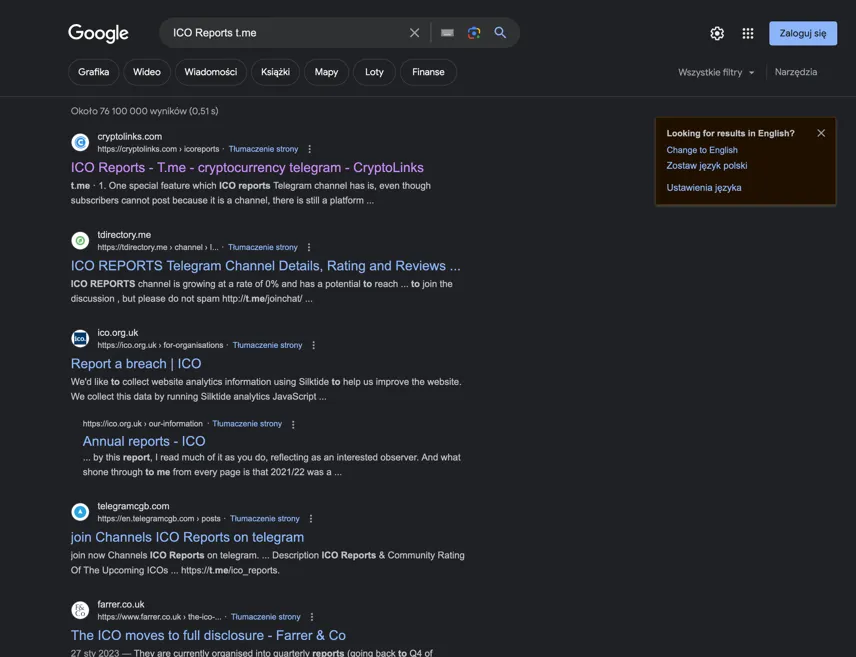Click 'Tłumaczenie strony' for farrer.co.uk result
The width and height of the screenshot is (856, 657).
(266, 617)
